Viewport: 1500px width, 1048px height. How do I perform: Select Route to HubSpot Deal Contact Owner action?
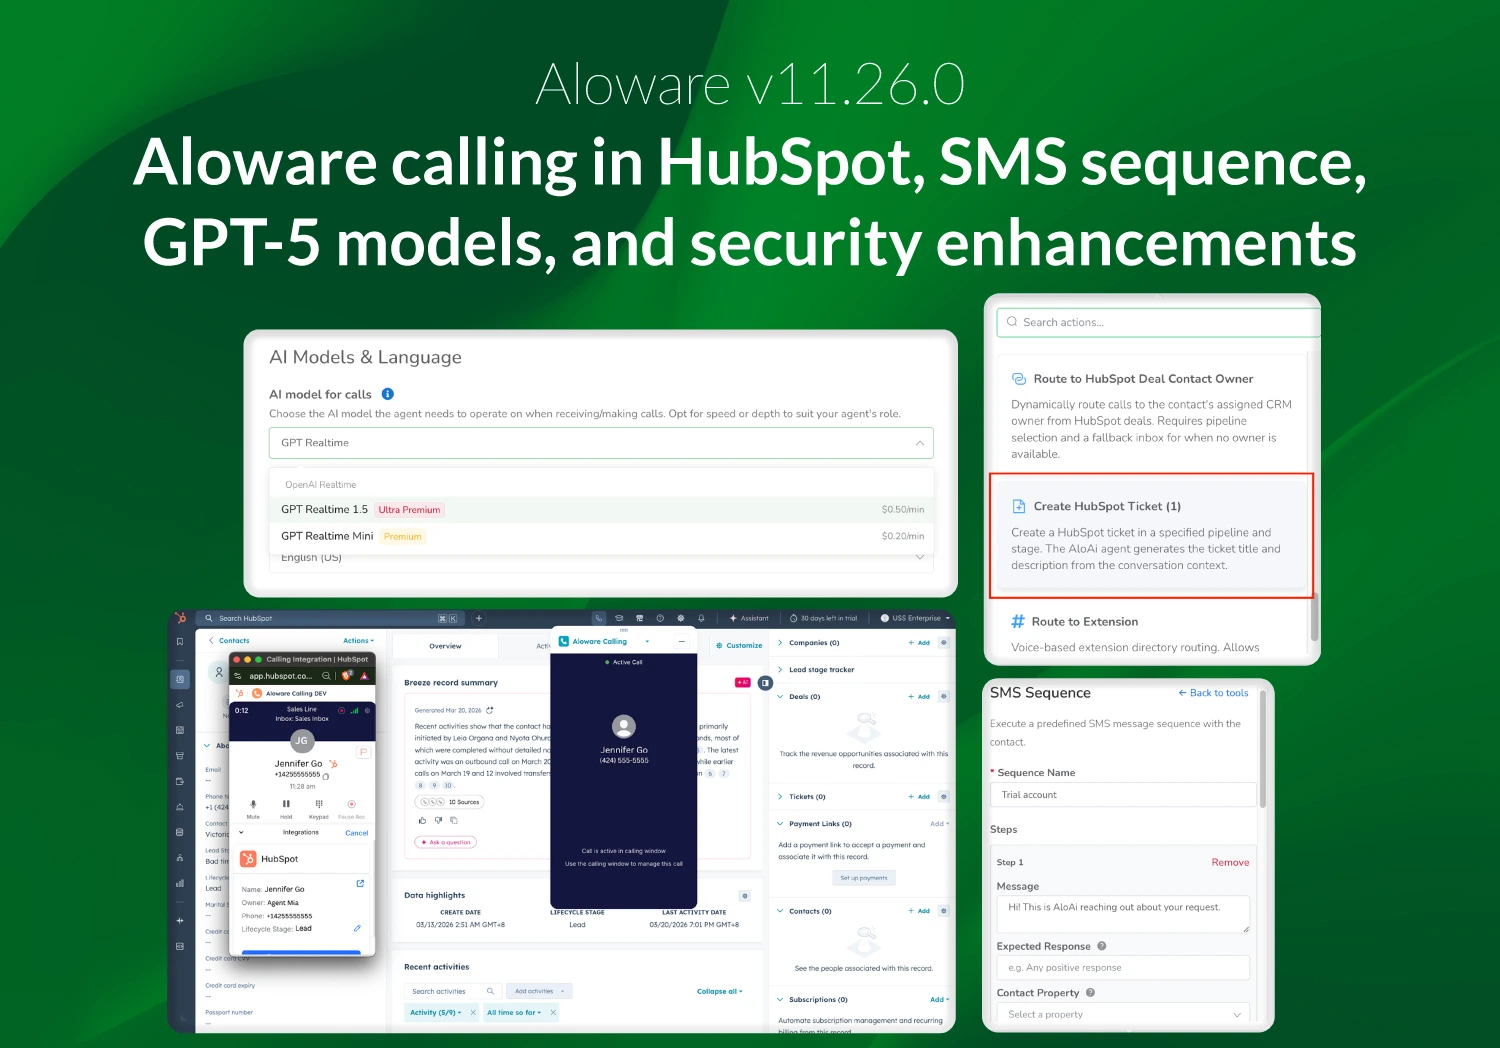1151,415
